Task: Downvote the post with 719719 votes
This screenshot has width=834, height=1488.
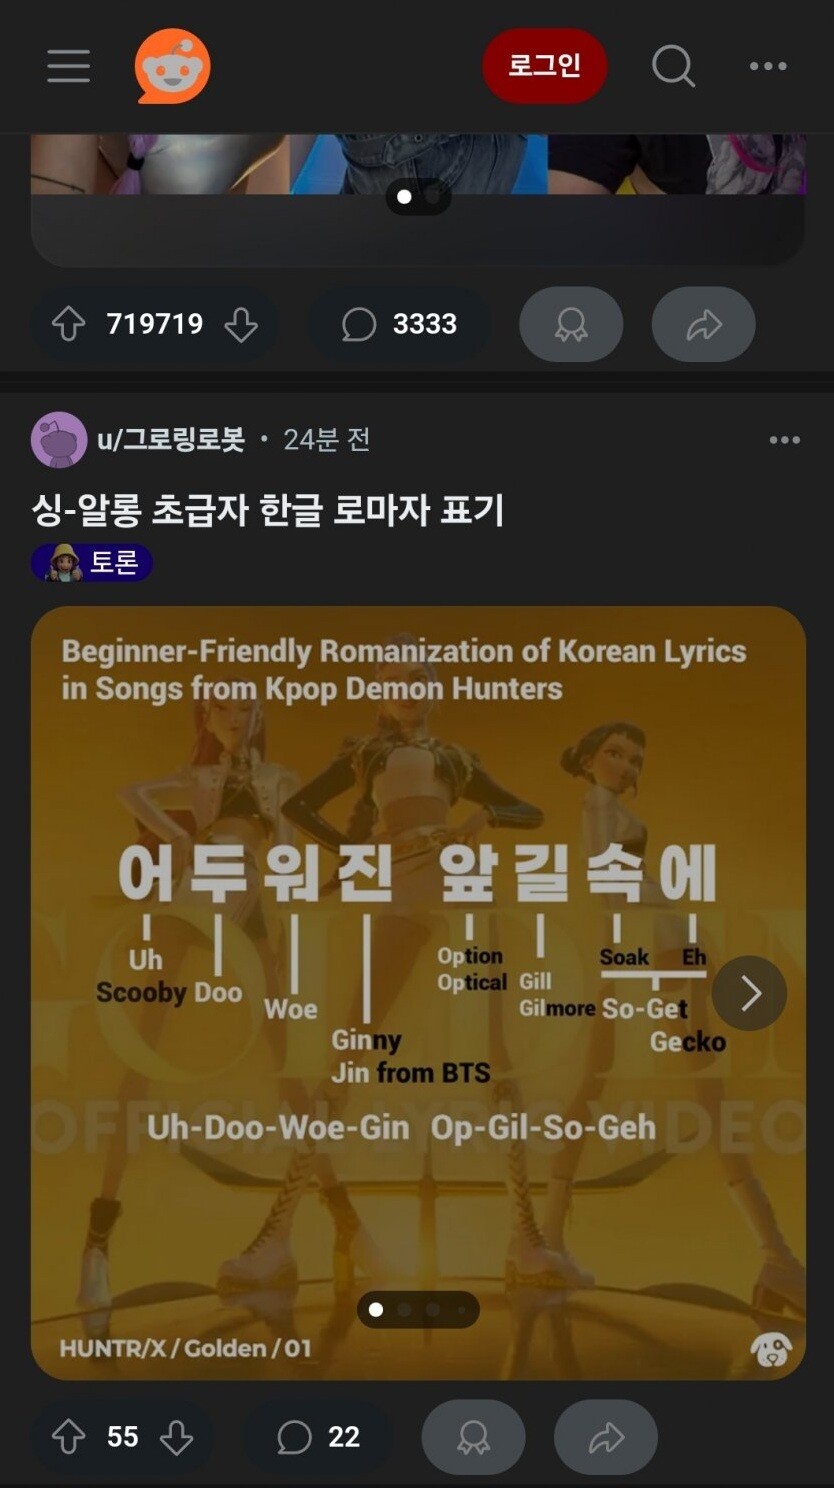Action: (x=241, y=324)
